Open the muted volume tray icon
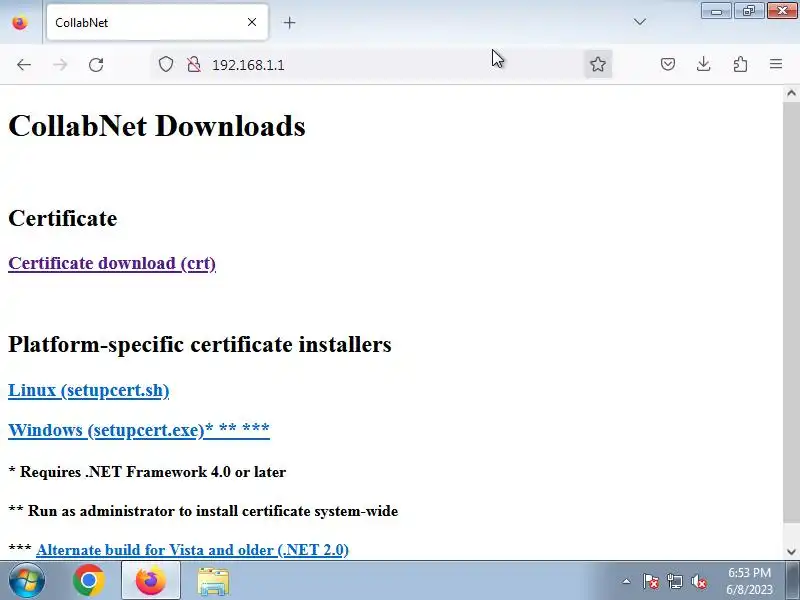The height and width of the screenshot is (600, 800). tap(699, 581)
